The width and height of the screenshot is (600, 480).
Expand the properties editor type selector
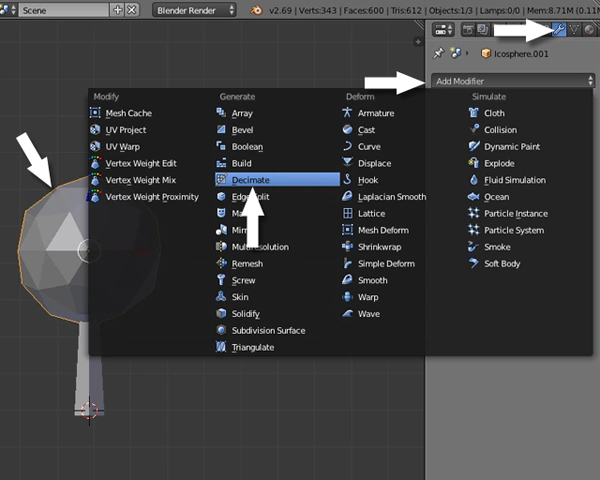443,29
